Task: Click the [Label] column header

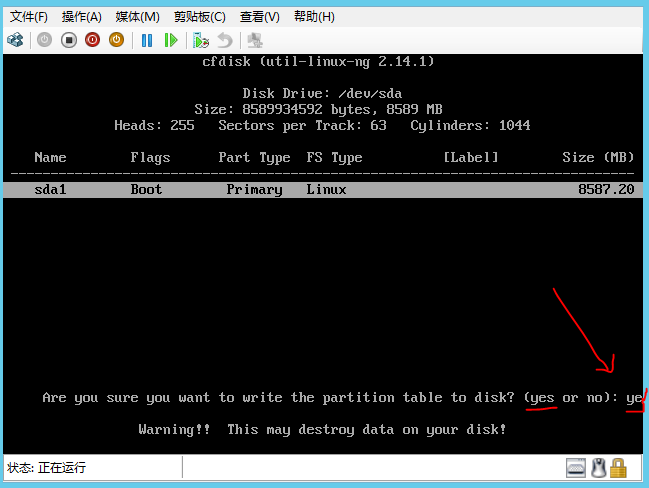Action: click(471, 157)
